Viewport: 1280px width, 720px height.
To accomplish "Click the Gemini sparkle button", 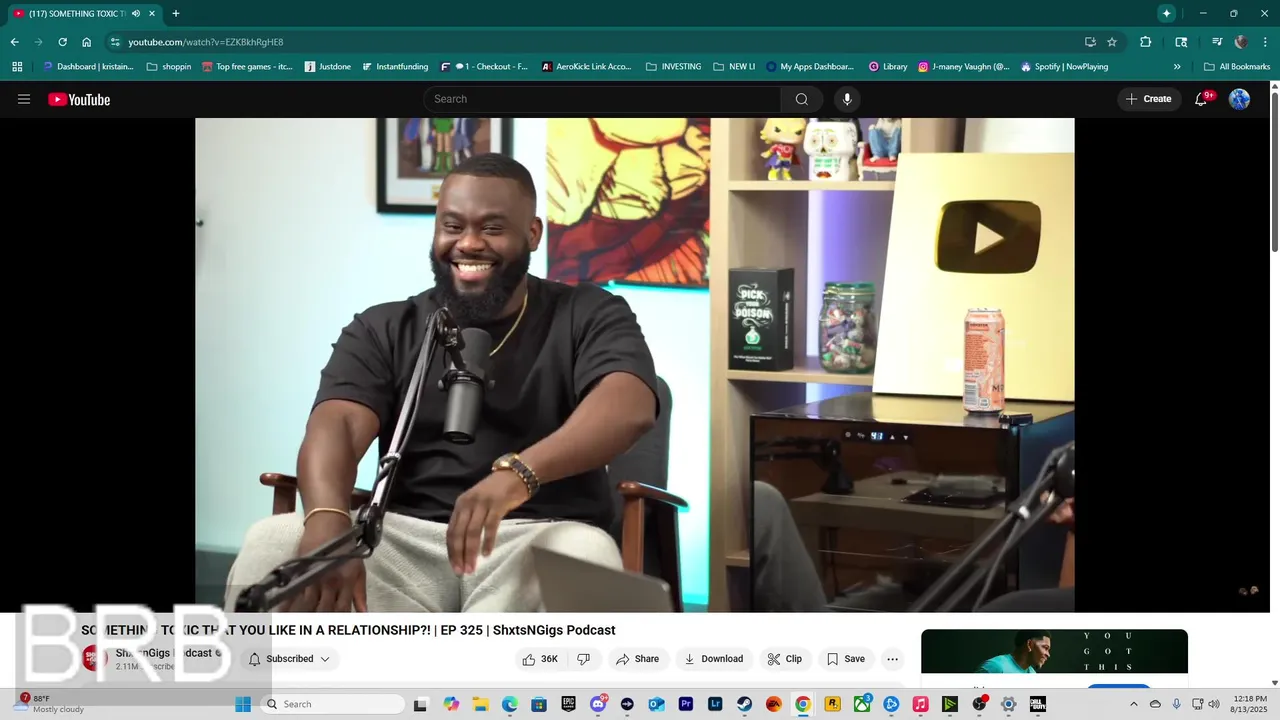I will click(1166, 14).
